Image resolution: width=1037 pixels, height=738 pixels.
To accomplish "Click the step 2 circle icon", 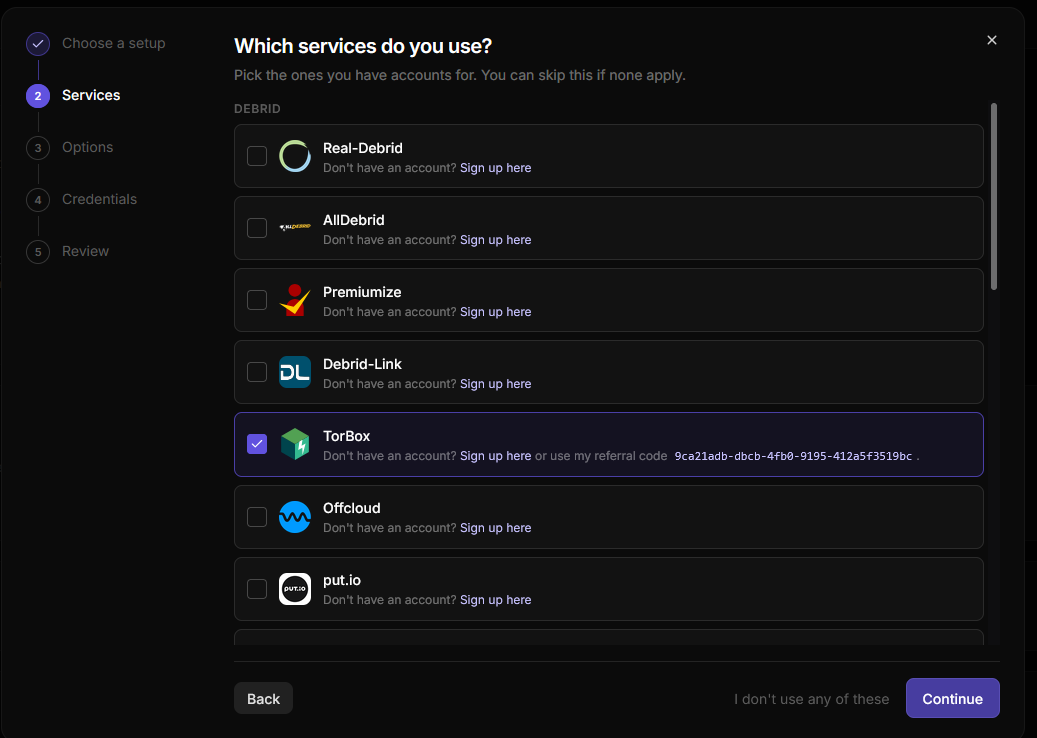I will pos(38,96).
